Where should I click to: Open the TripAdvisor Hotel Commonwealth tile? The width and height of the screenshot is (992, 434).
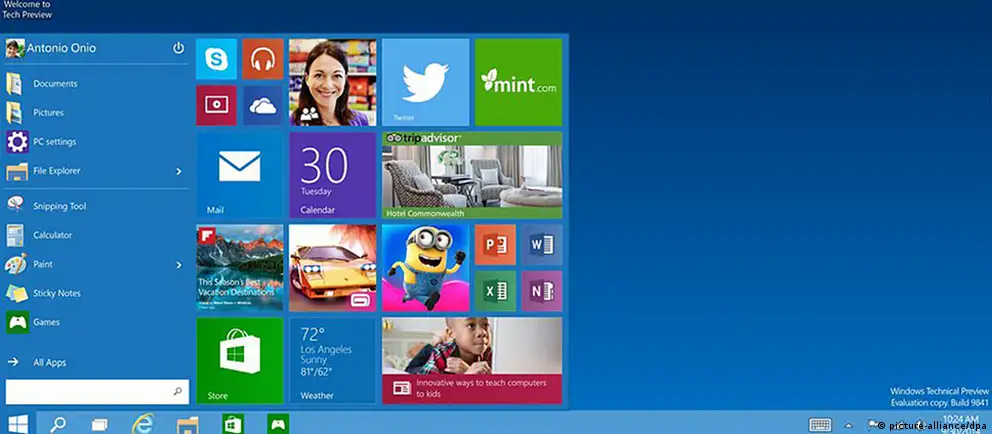pyautogui.click(x=471, y=174)
